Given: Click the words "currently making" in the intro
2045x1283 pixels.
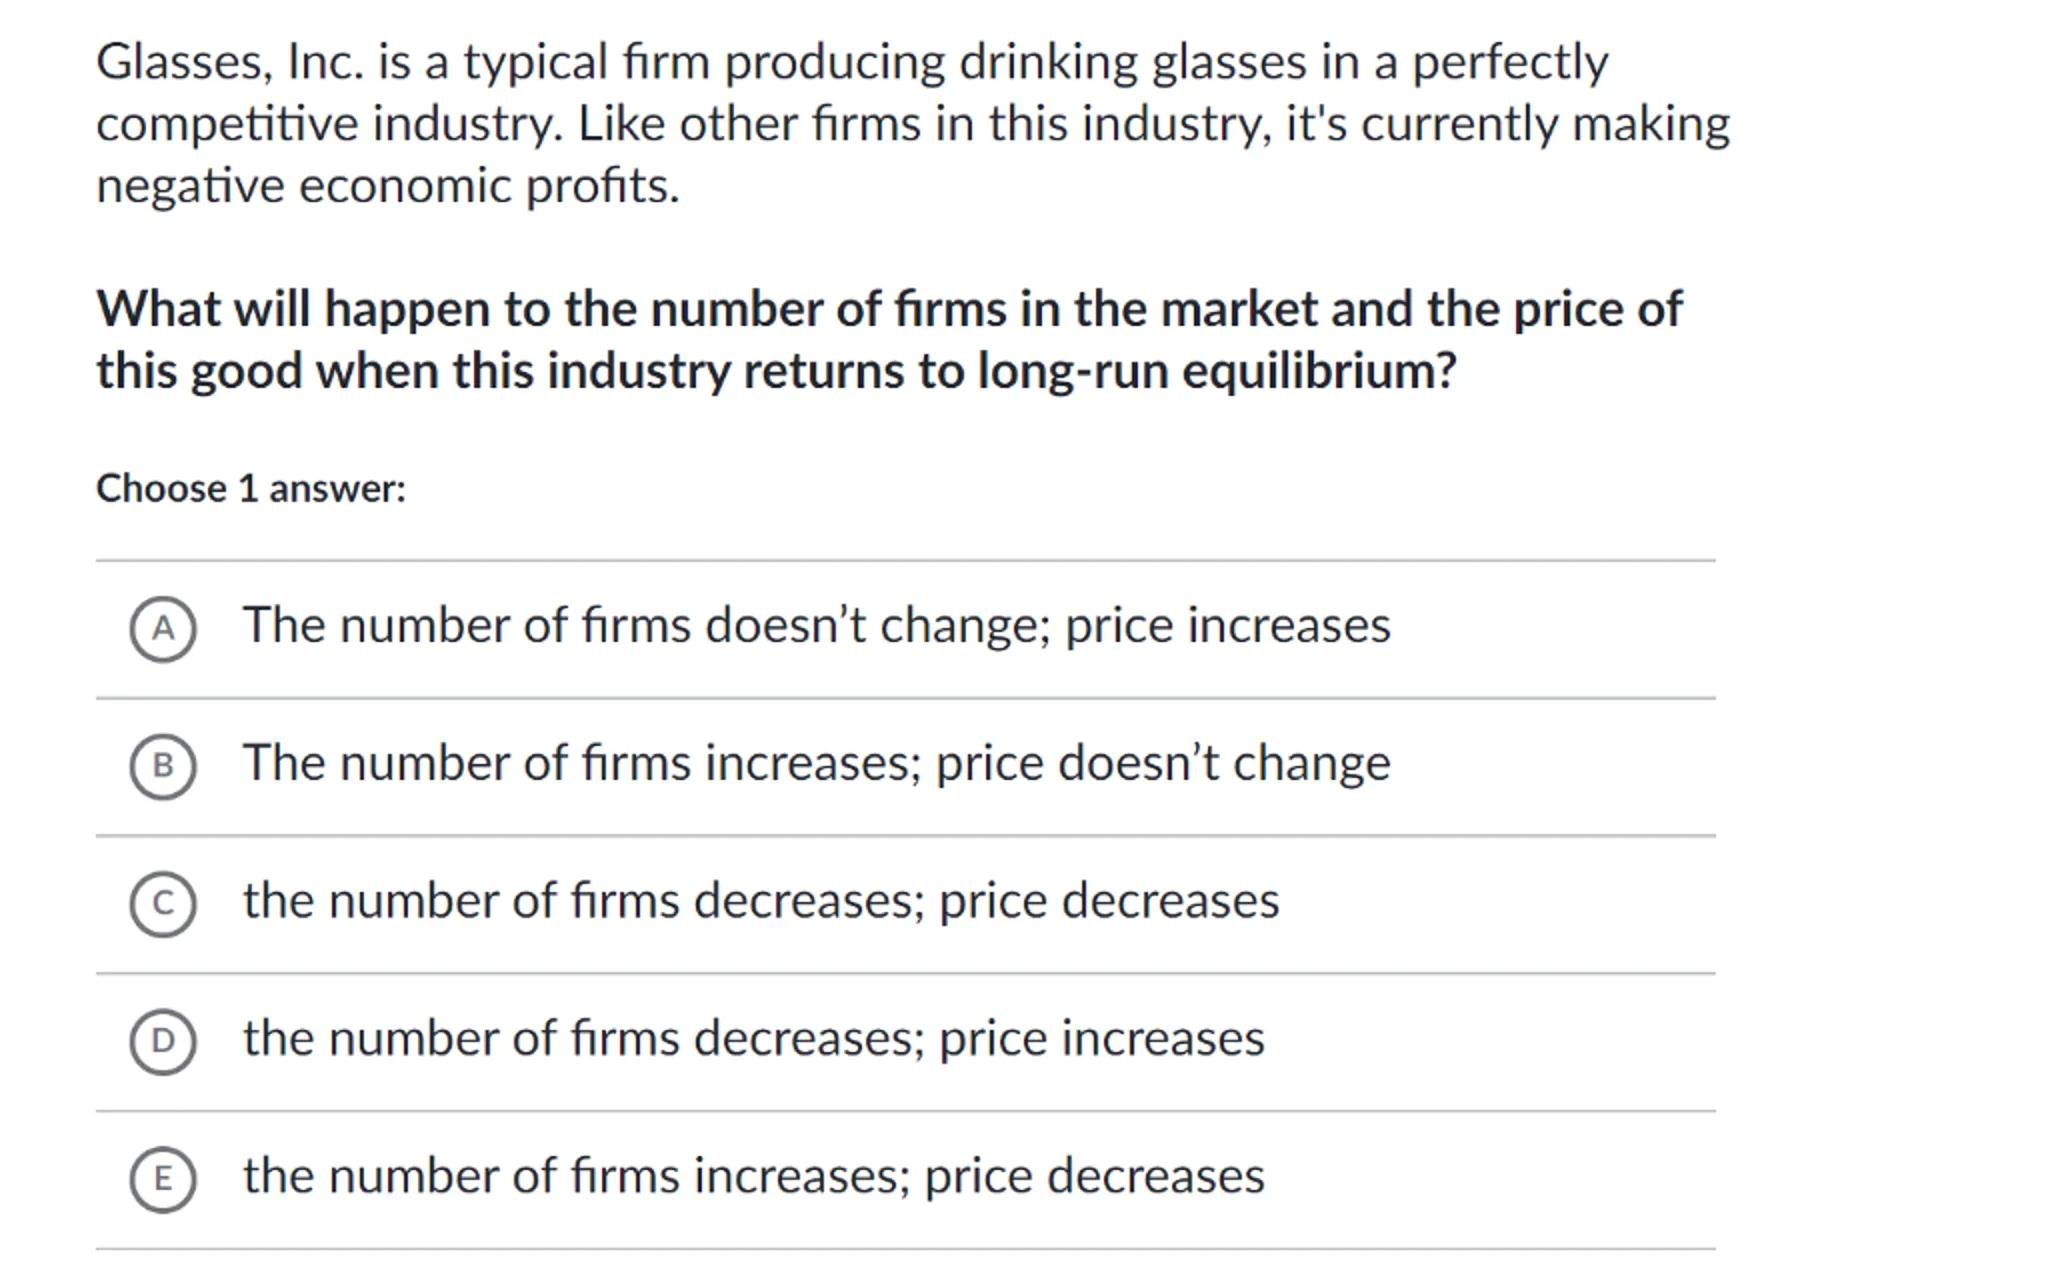Looking at the screenshot, I should point(1545,125).
